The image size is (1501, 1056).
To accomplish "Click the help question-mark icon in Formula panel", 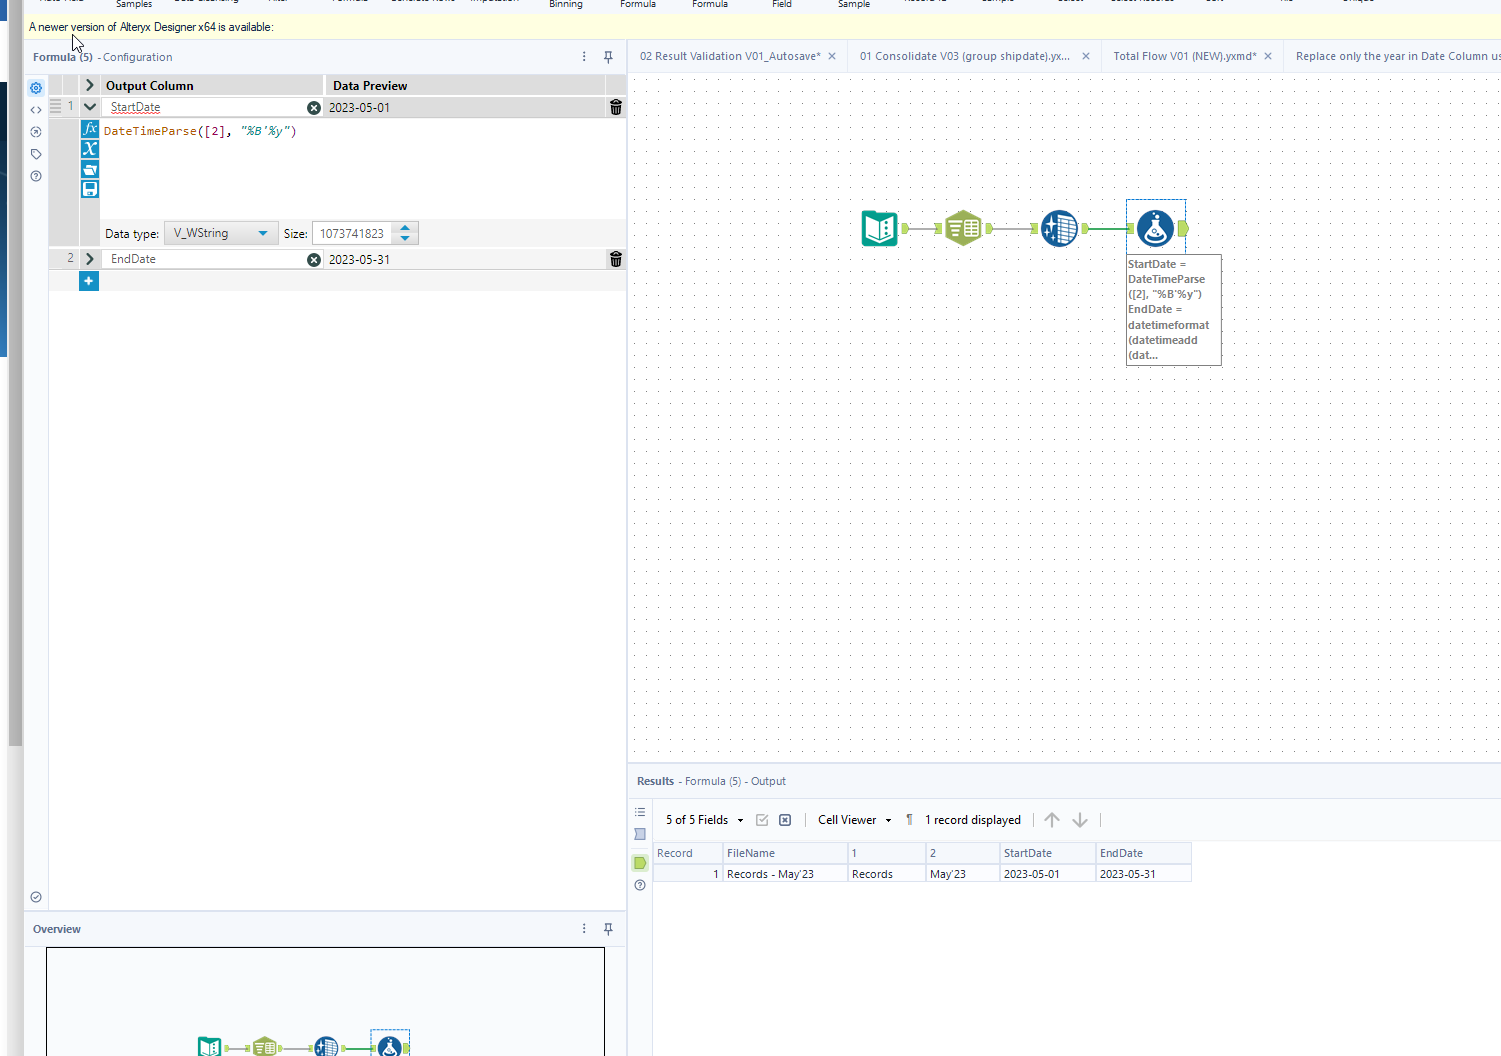I will [35, 175].
